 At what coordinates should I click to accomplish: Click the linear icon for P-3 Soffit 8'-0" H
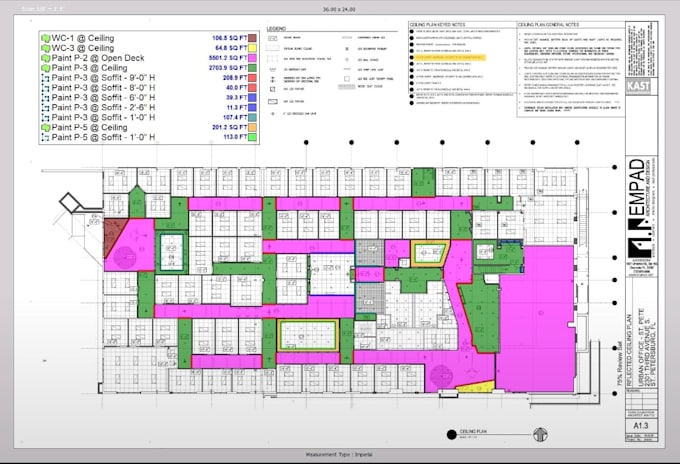(x=46, y=88)
